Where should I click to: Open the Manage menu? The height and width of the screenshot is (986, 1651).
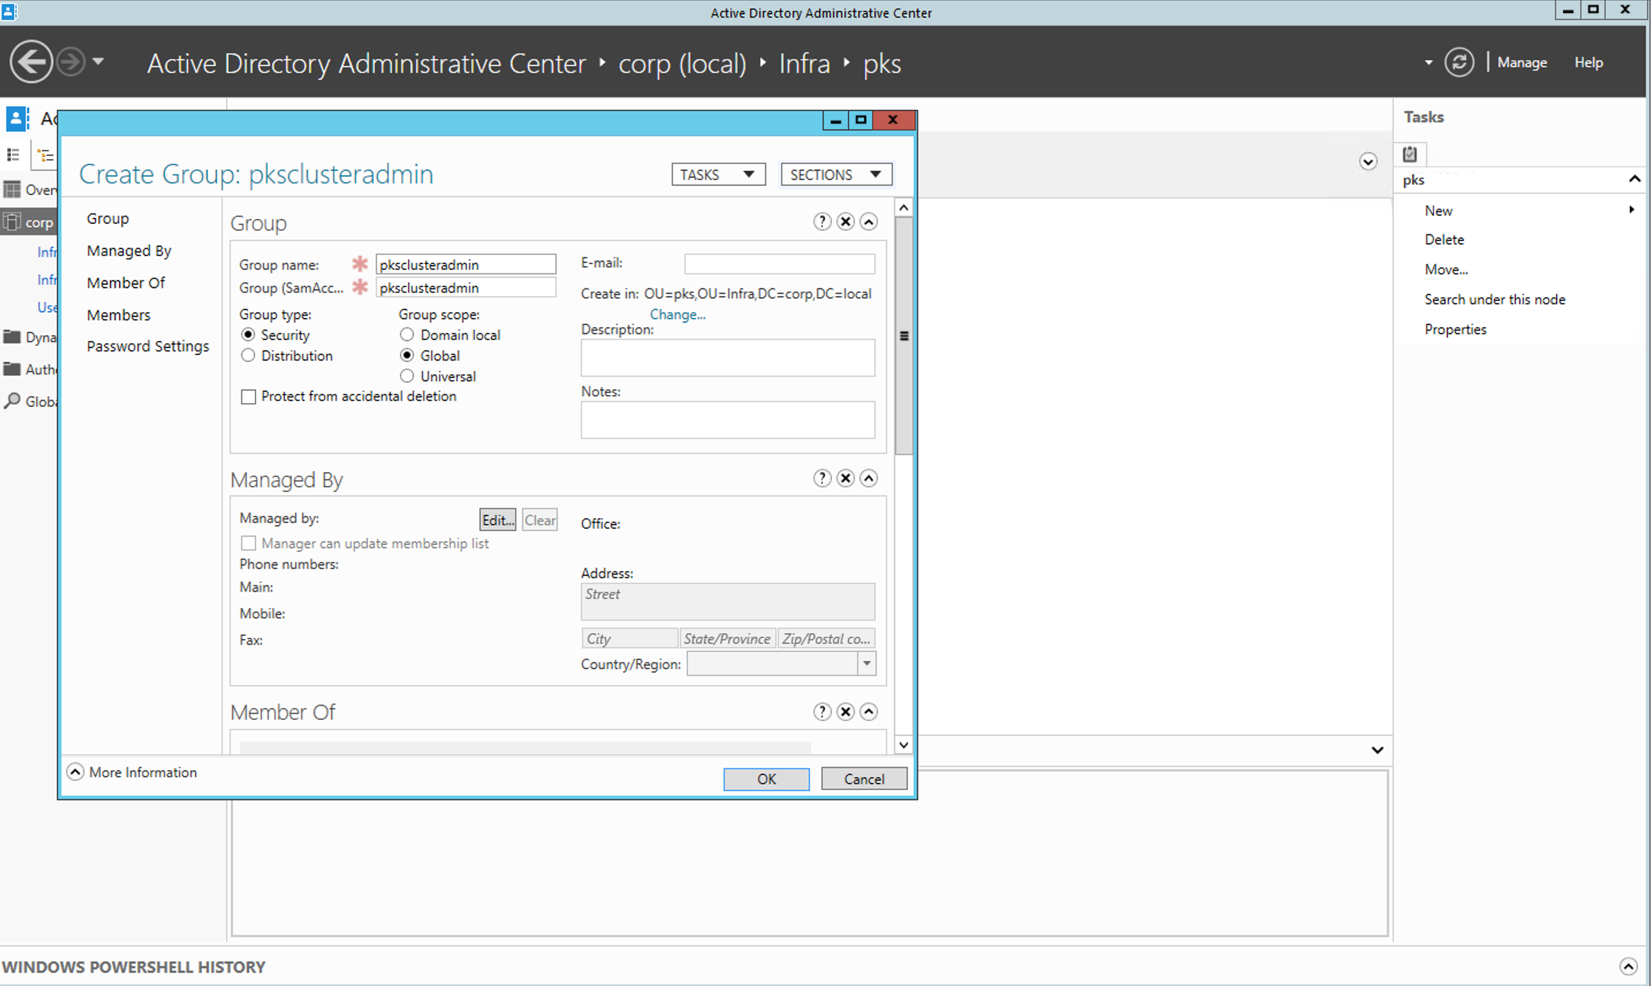coord(1522,62)
